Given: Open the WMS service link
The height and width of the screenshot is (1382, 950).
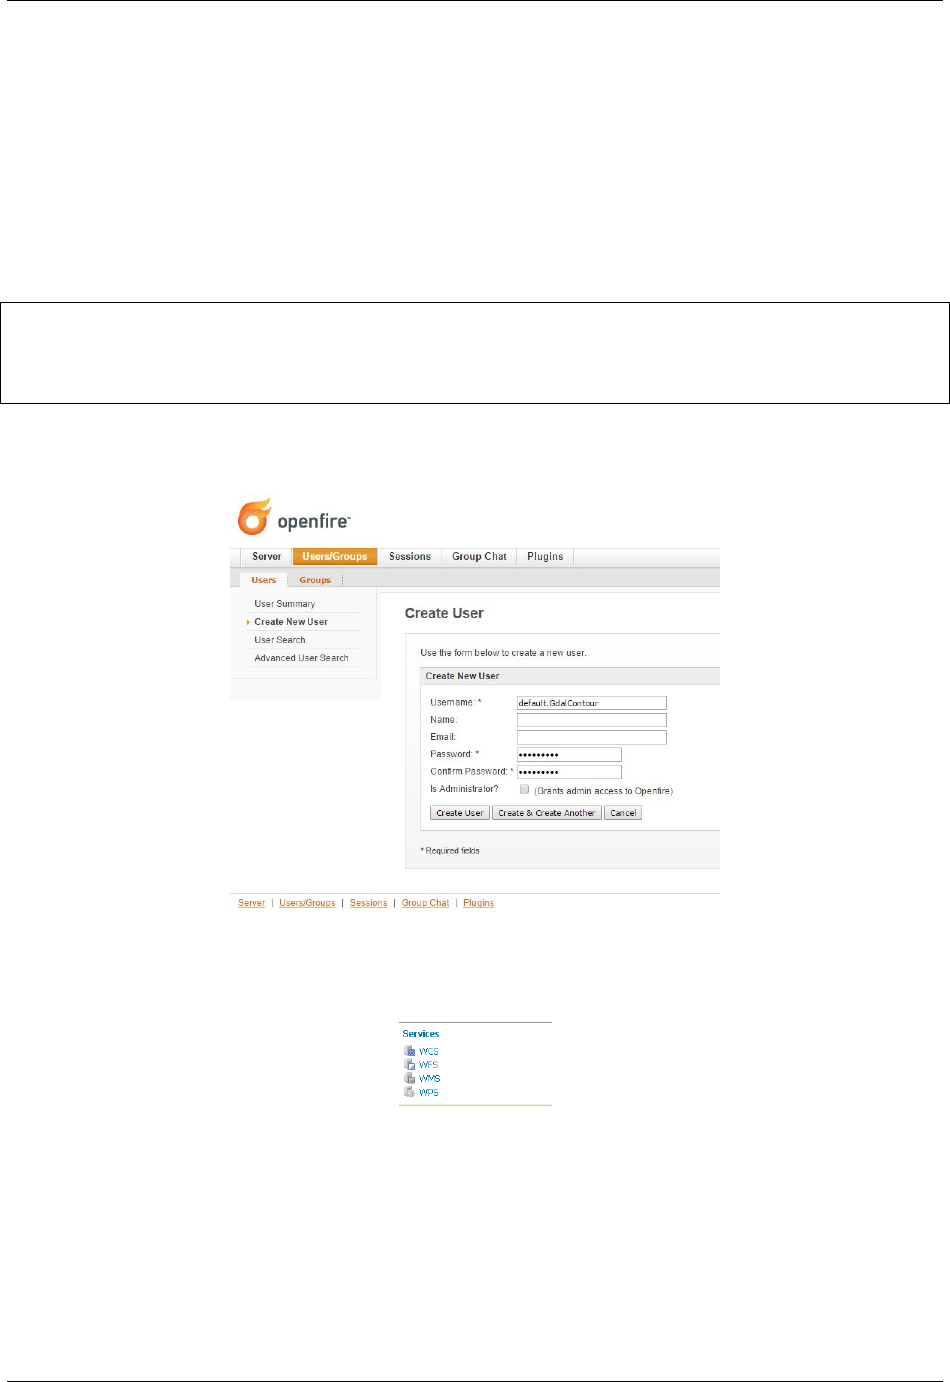Looking at the screenshot, I should (x=429, y=1079).
